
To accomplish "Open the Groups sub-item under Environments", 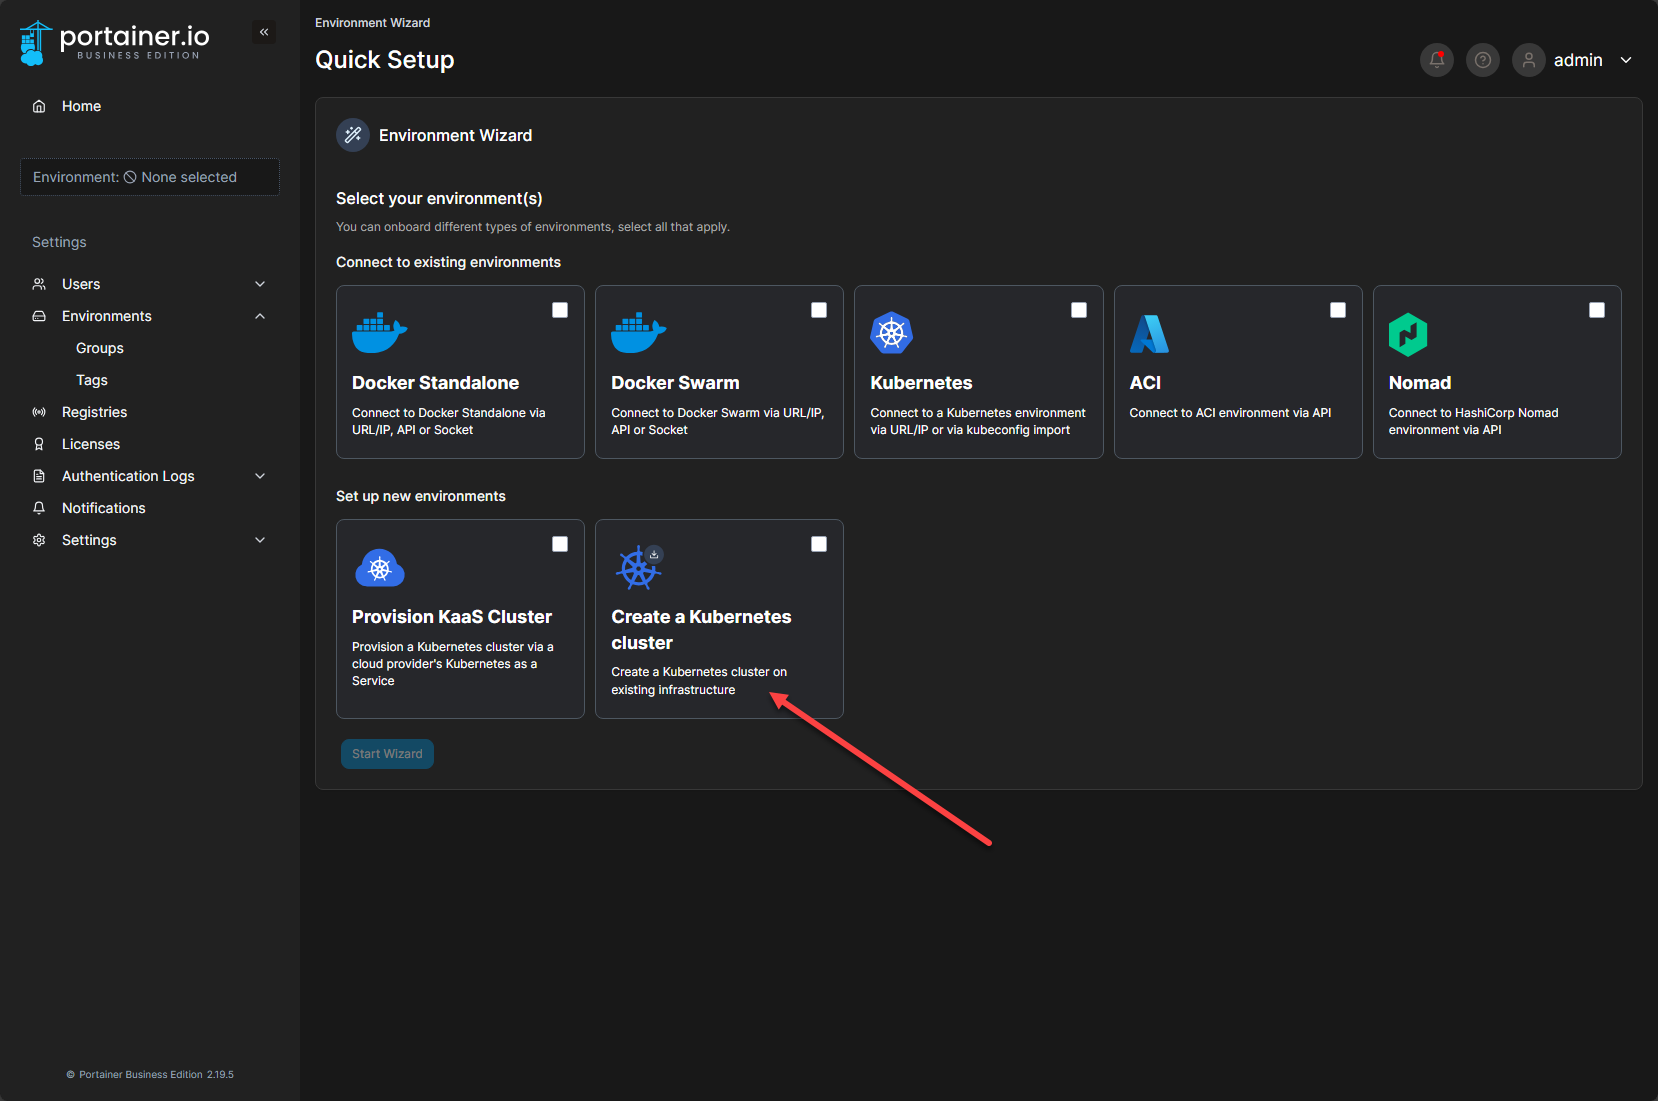I will [100, 348].
